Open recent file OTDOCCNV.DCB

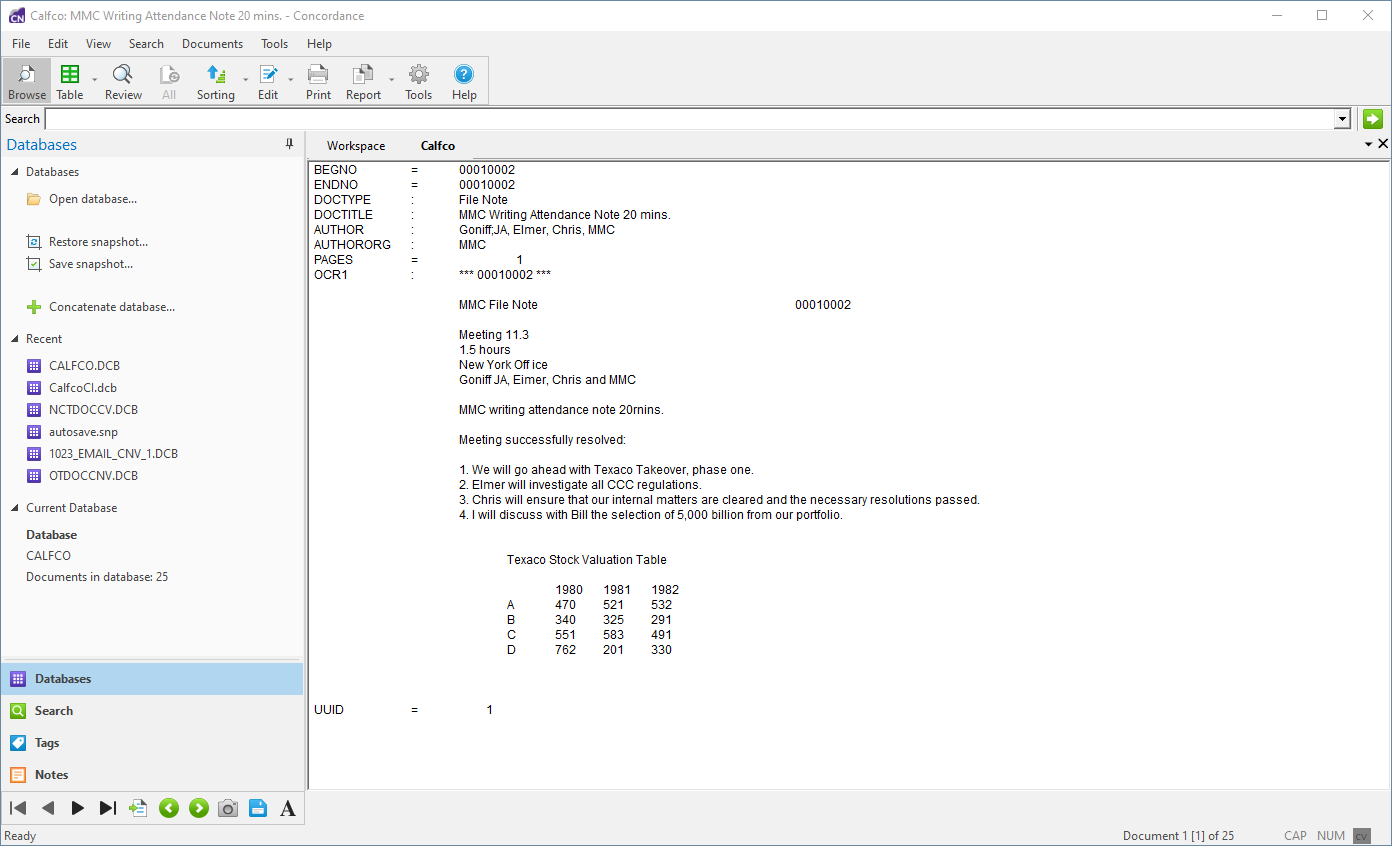[93, 476]
